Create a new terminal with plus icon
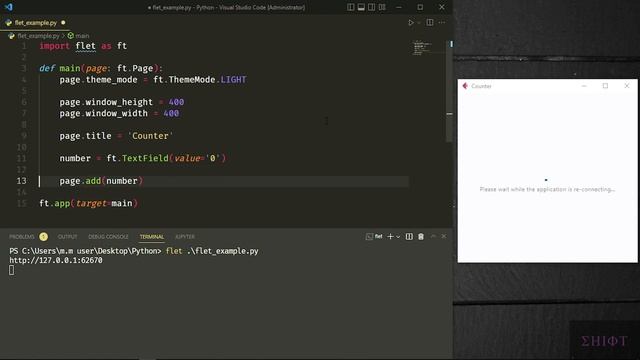640x360 pixels. [x=390, y=236]
